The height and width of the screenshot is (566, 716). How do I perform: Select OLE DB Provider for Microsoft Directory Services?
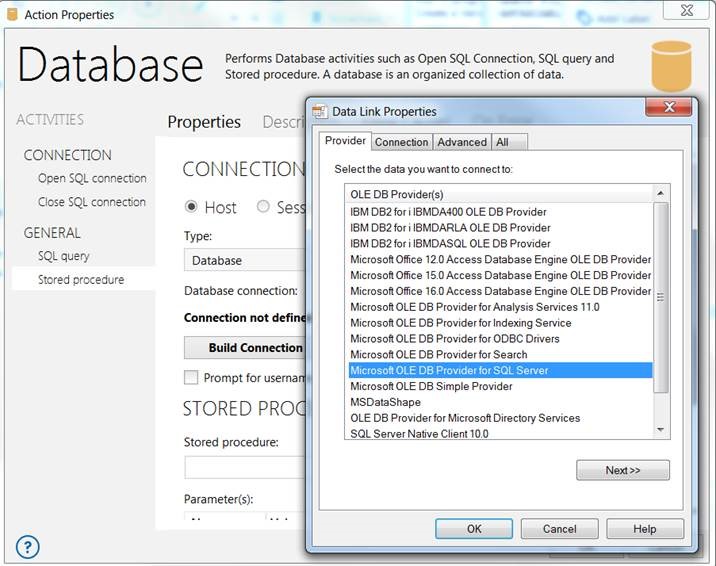click(x=500, y=418)
